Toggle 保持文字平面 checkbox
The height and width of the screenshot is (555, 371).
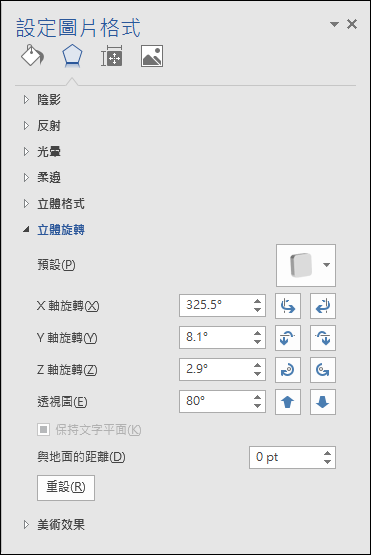43,430
